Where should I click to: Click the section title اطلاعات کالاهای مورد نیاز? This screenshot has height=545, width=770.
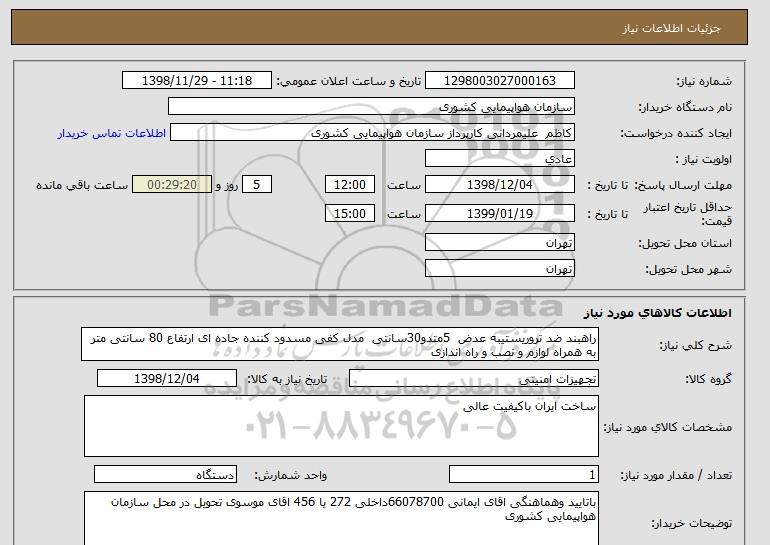click(x=658, y=313)
